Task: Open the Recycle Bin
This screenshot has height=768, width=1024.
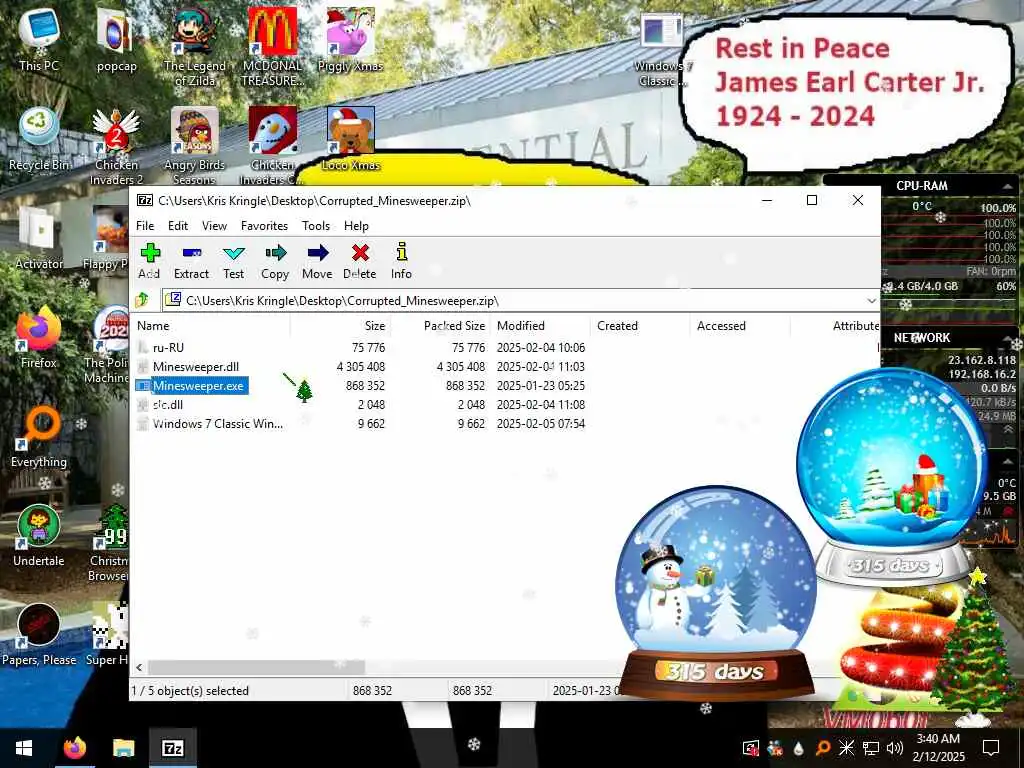Action: 39,140
